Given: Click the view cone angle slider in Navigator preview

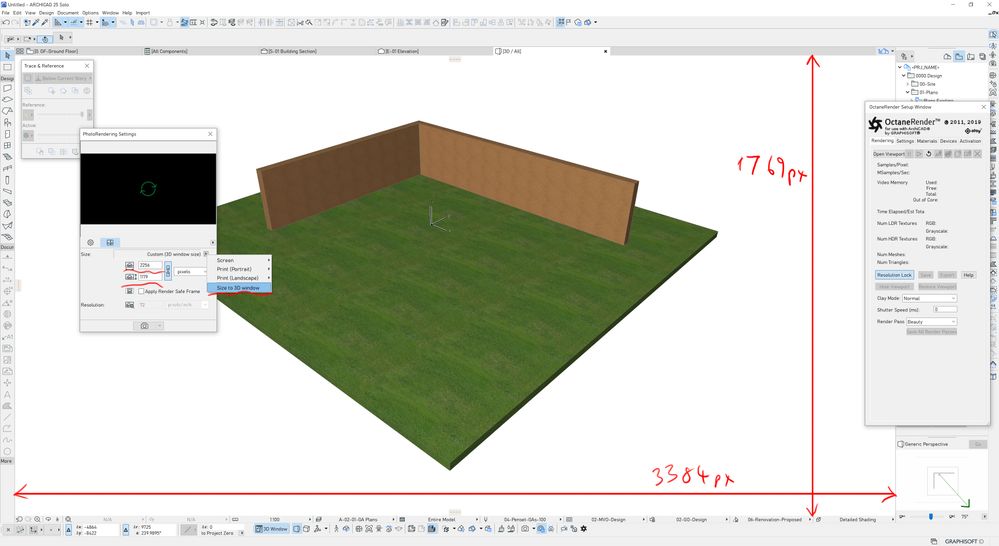Looking at the screenshot, I should coord(931,516).
